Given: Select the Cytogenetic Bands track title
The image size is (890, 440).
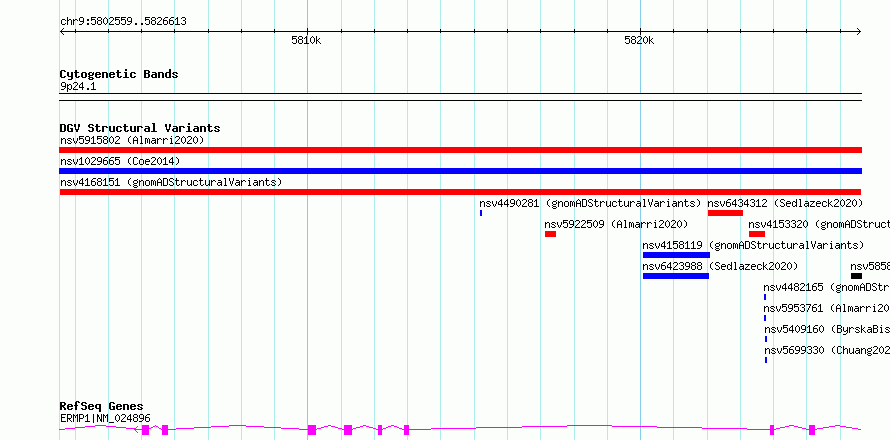Looking at the screenshot, I should (x=119, y=74).
